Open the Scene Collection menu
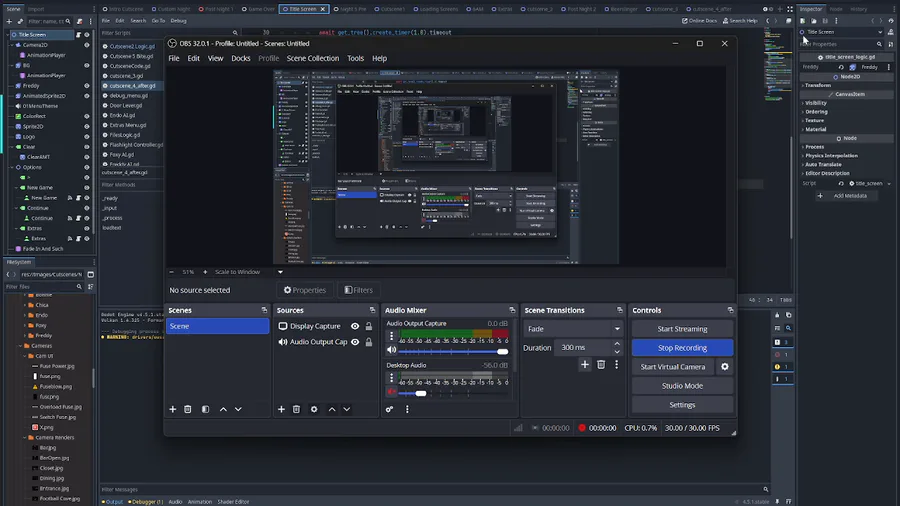This screenshot has height=506, width=900. 313,58
